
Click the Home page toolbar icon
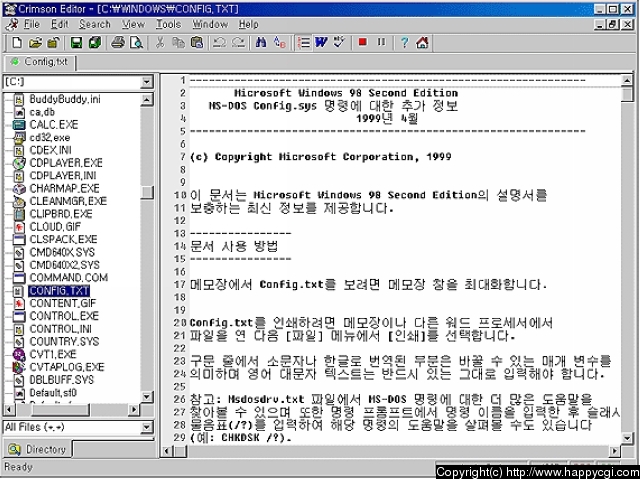[x=422, y=42]
